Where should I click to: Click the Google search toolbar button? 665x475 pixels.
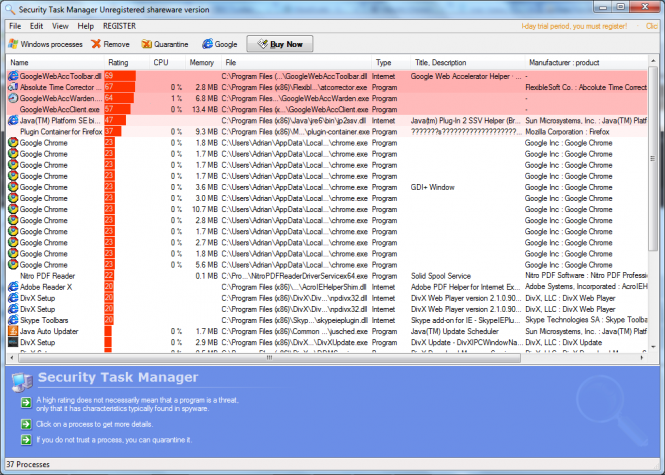click(x=220, y=44)
